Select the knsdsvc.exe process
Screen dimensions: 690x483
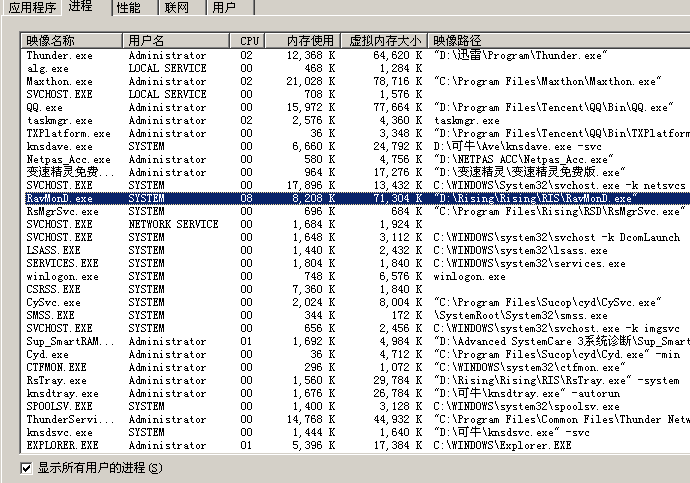(356, 432)
